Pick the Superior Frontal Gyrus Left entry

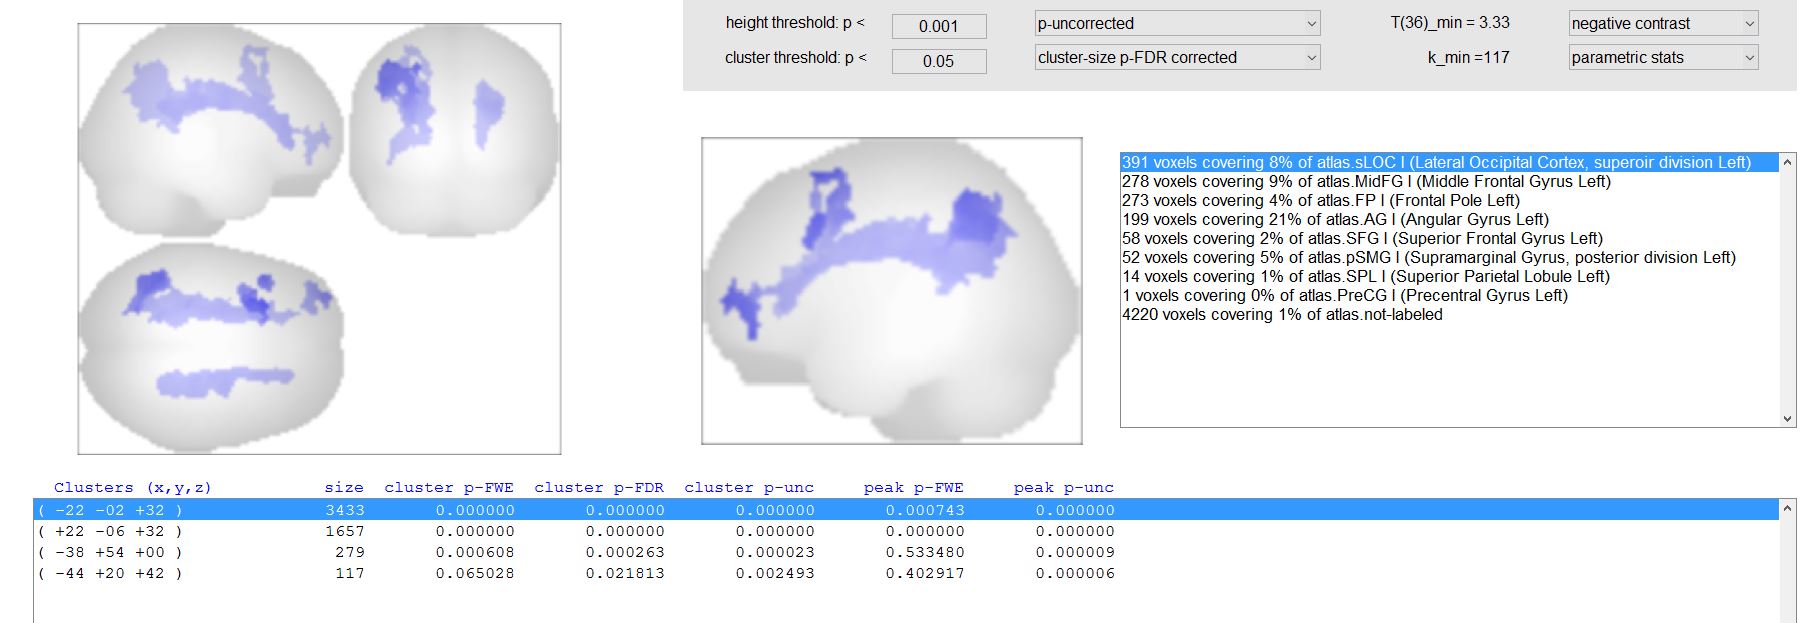coord(1361,238)
